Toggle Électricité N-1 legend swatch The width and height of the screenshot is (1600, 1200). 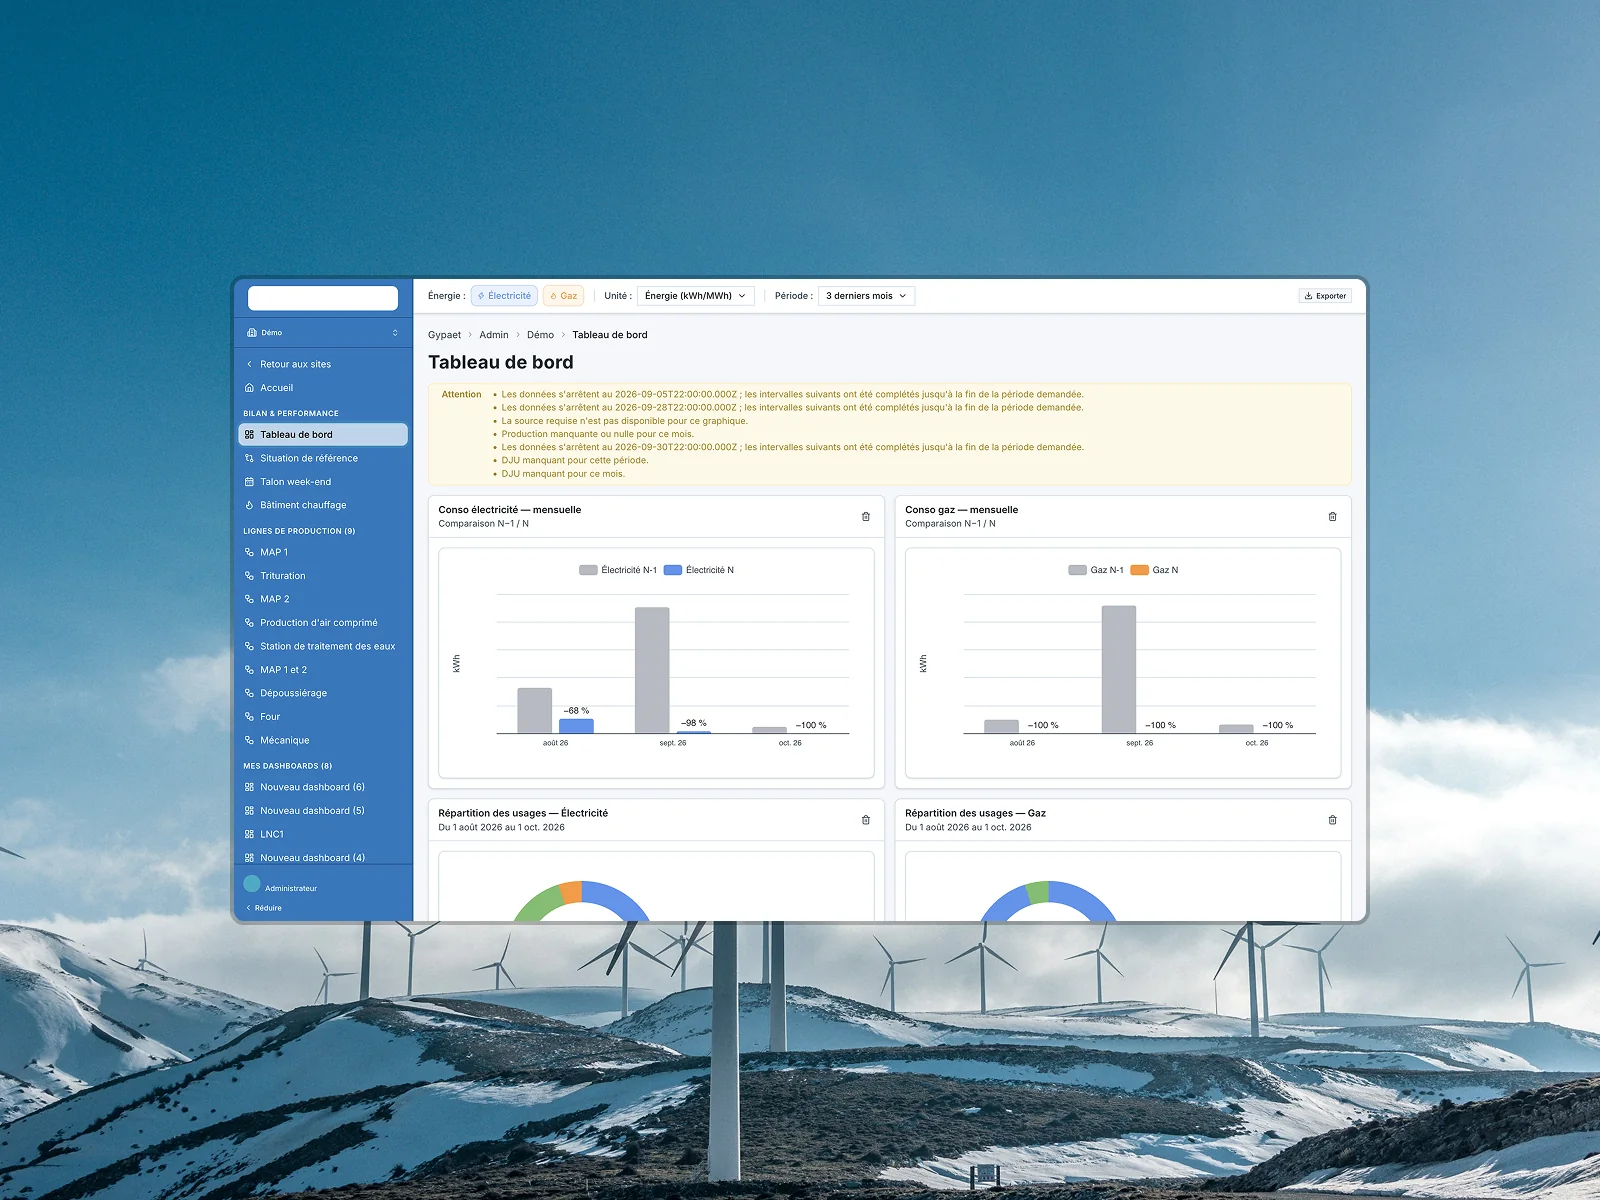tap(588, 570)
